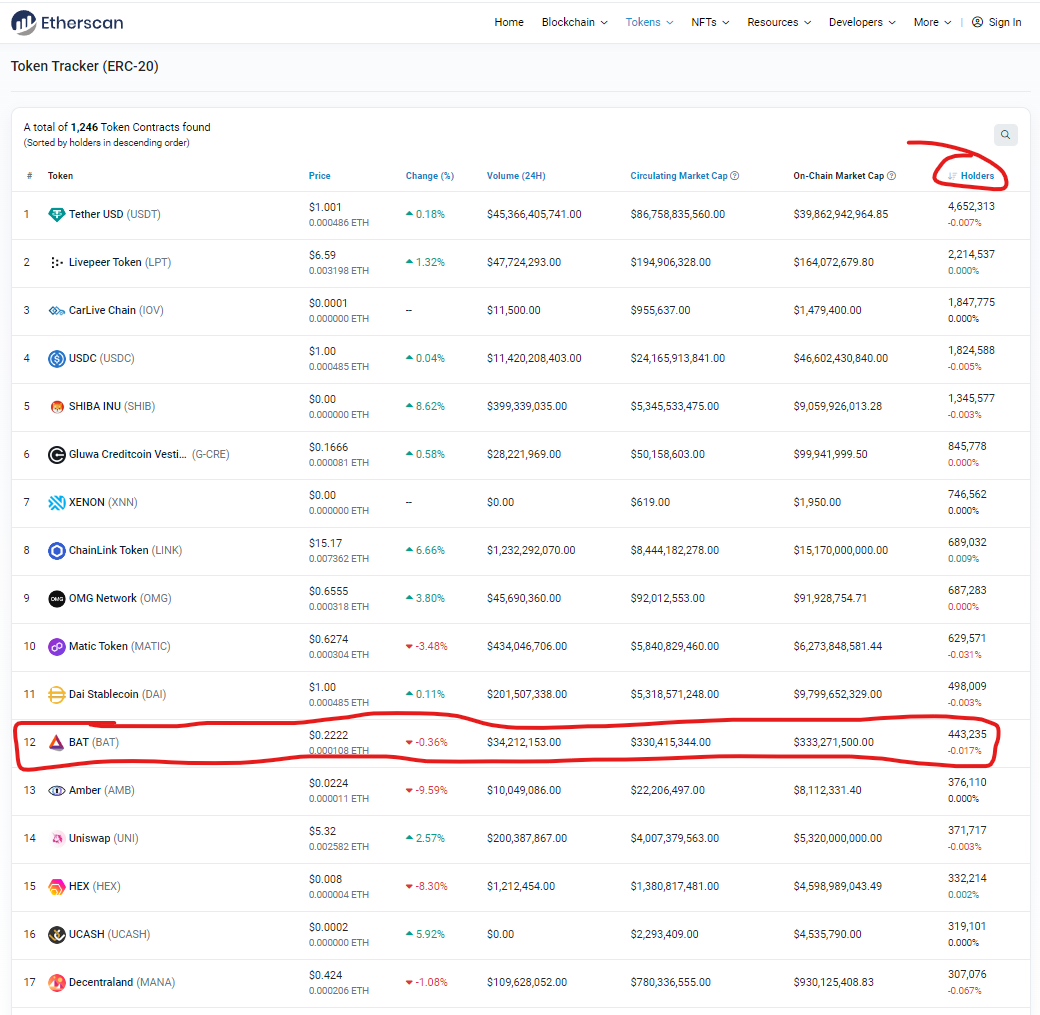Click the HEX token icon
The height and width of the screenshot is (1015, 1040).
[x=57, y=886]
